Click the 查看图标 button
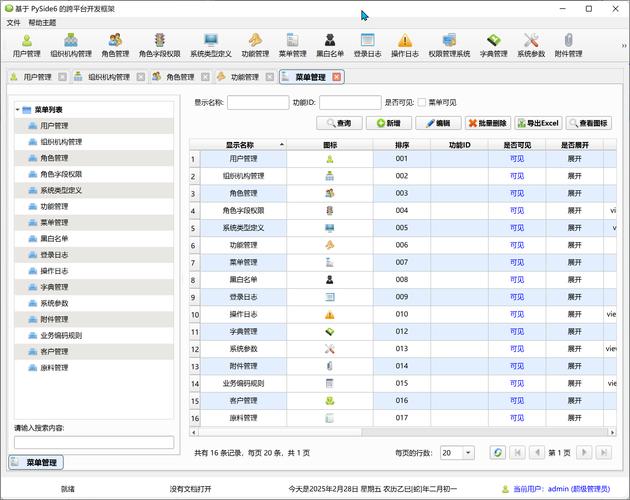The width and height of the screenshot is (630, 500). (589, 123)
